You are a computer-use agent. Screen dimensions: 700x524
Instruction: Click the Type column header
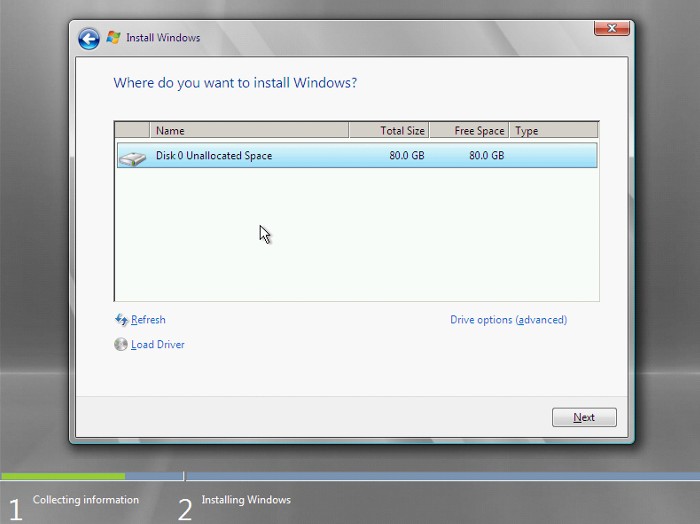pos(554,130)
